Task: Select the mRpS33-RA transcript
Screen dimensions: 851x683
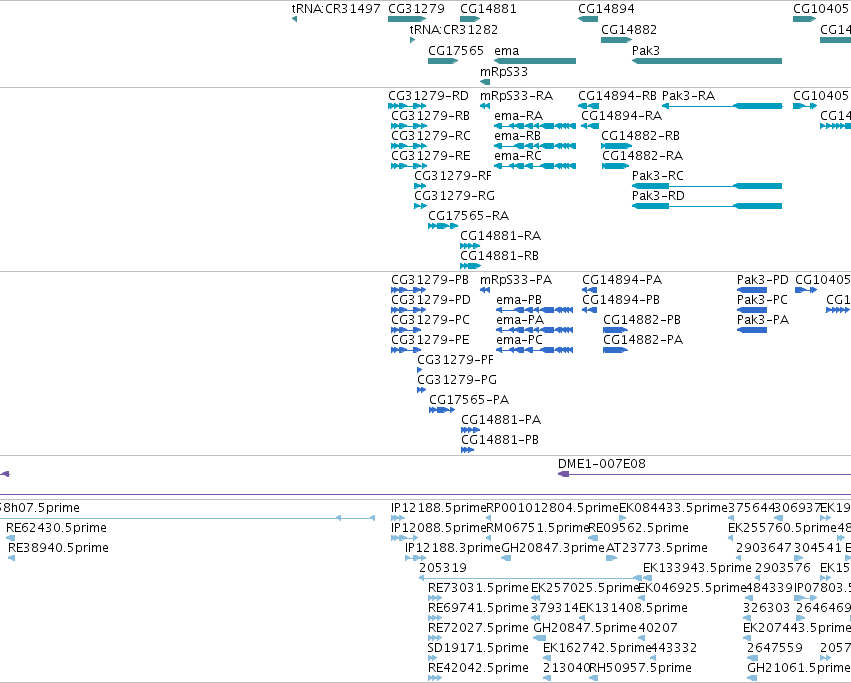Action: [485, 106]
